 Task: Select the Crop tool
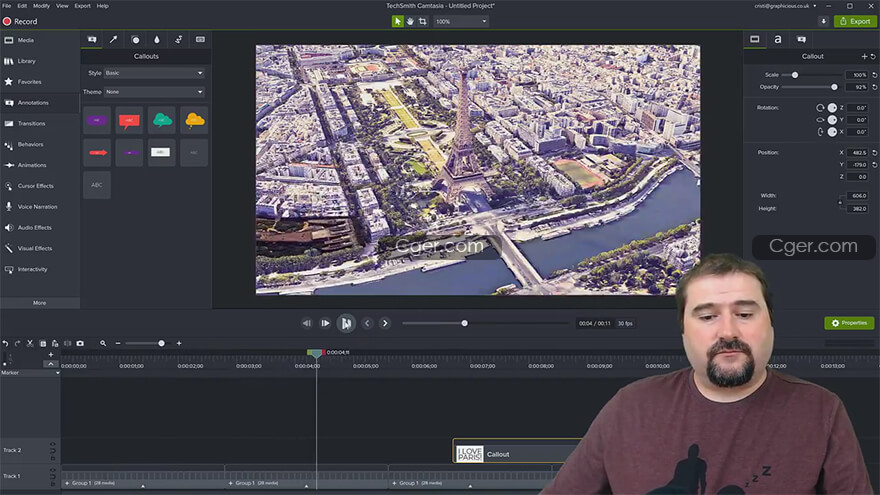pos(423,21)
